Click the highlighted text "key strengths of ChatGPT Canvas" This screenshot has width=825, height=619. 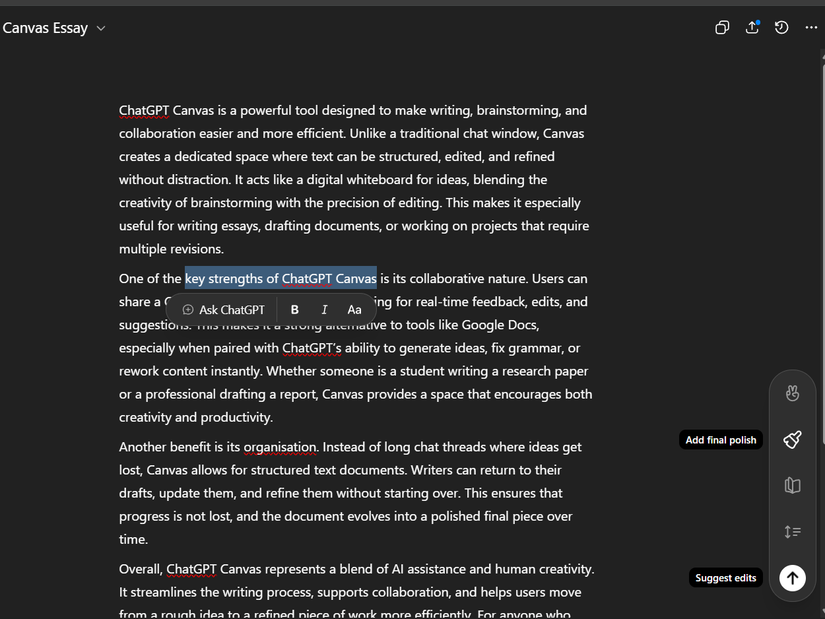[x=280, y=279]
